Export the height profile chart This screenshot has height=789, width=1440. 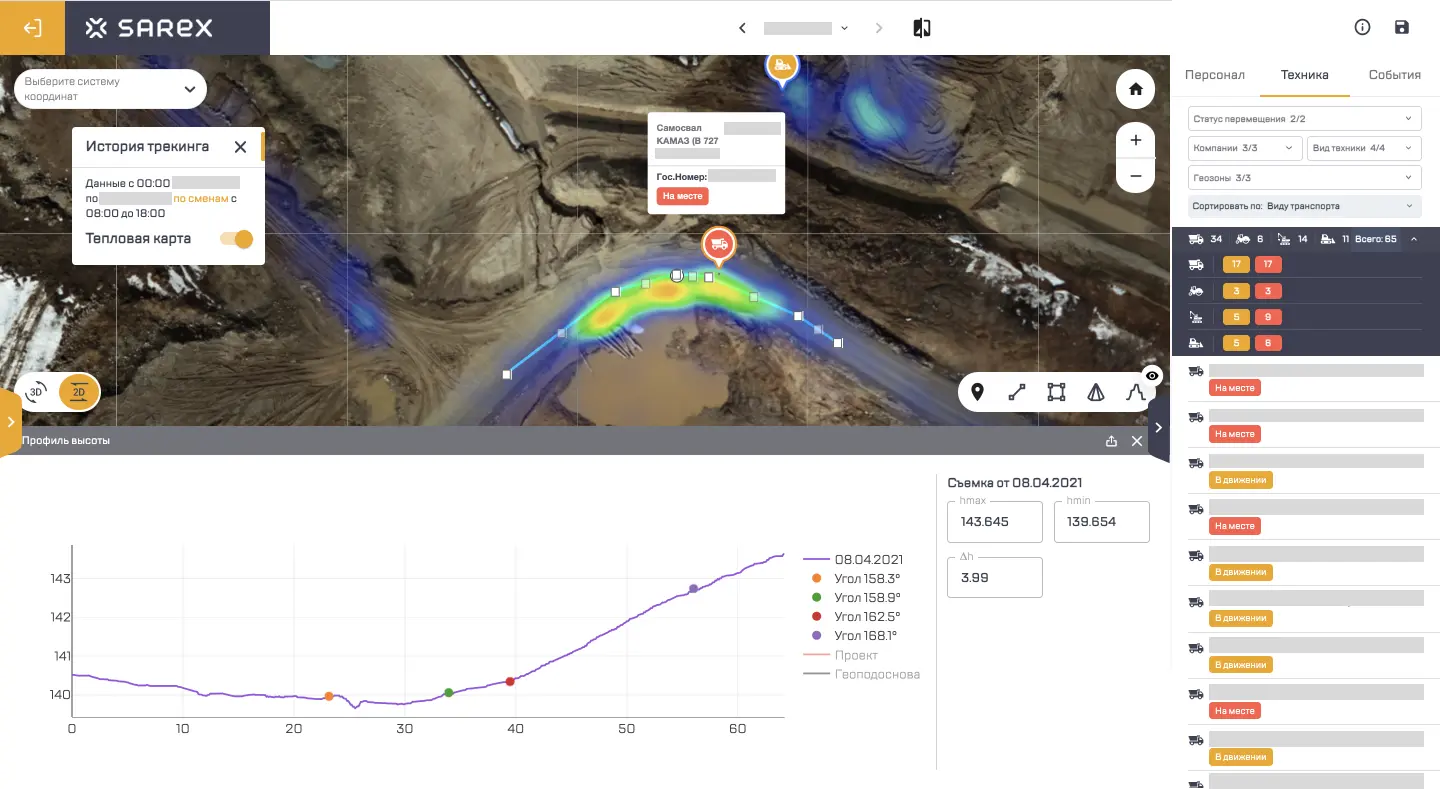point(1111,441)
